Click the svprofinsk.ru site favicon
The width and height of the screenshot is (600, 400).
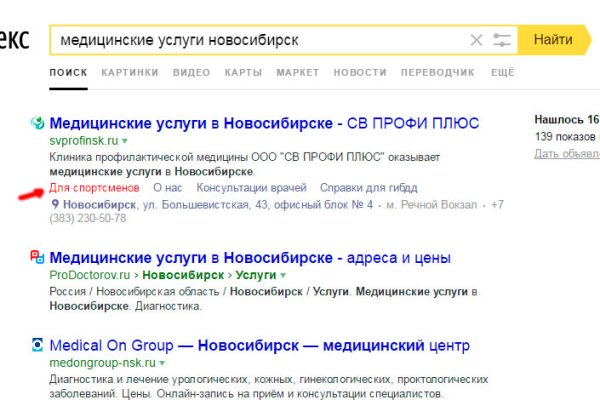pyautogui.click(x=38, y=123)
